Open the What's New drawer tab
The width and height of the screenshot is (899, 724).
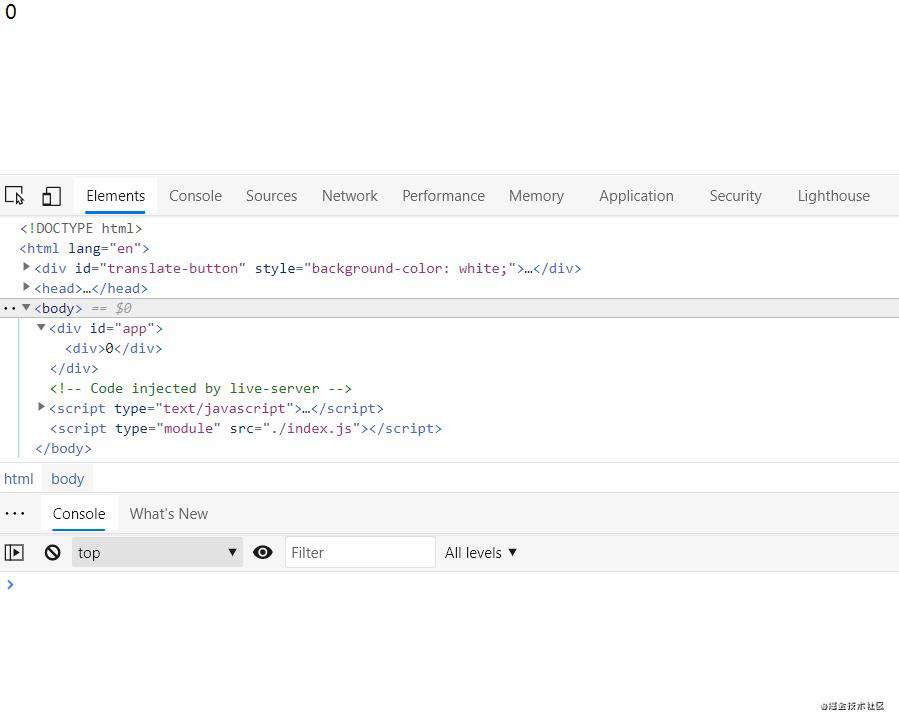[x=169, y=514]
